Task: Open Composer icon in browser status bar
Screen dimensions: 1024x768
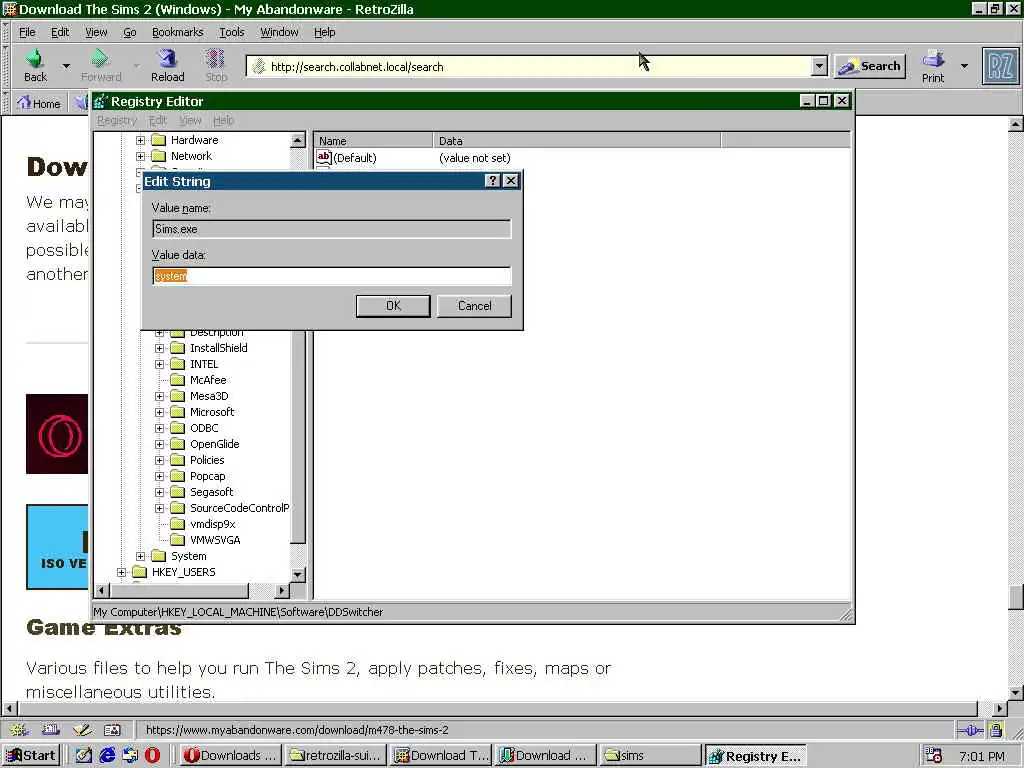Action: click(x=82, y=729)
